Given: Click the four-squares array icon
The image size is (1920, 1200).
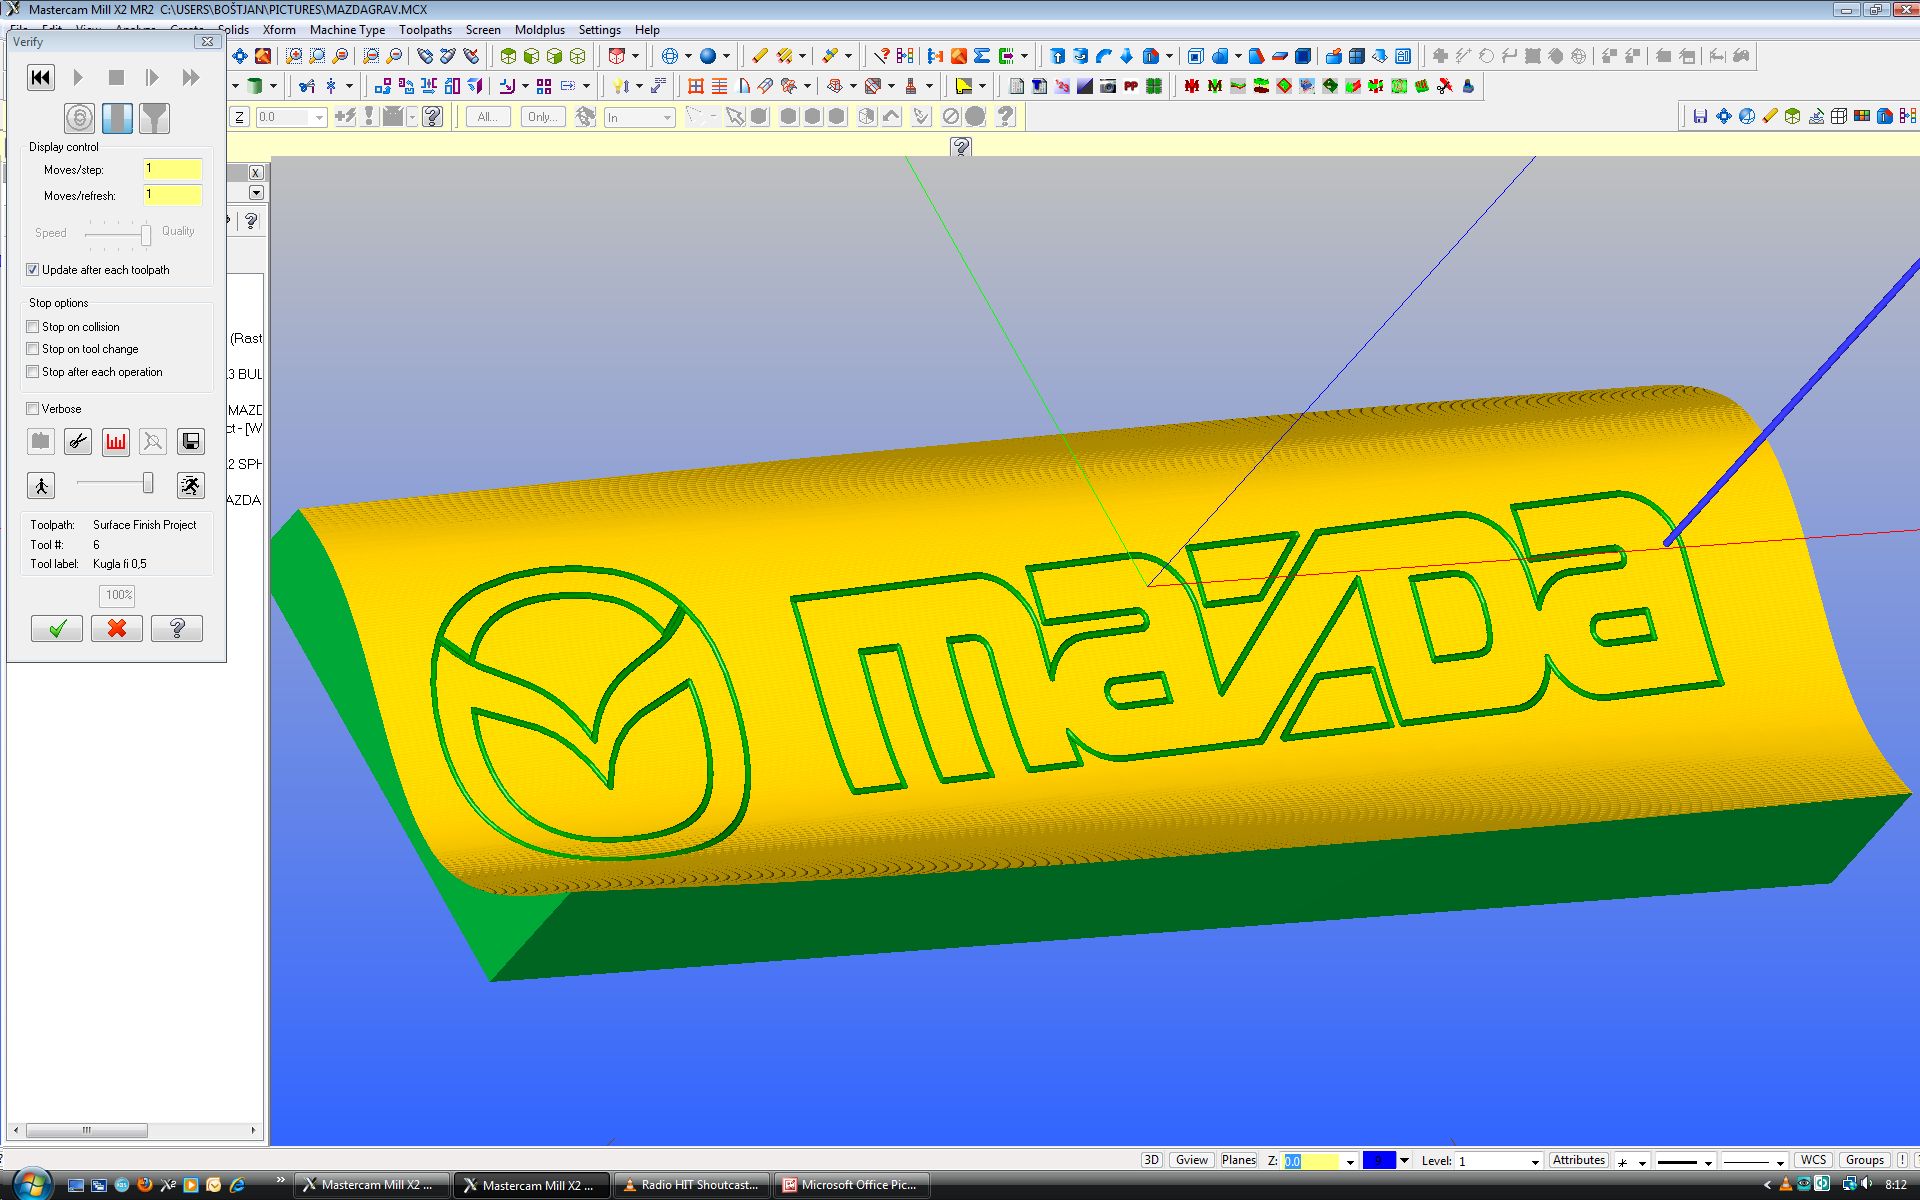Looking at the screenshot, I should click(x=544, y=86).
